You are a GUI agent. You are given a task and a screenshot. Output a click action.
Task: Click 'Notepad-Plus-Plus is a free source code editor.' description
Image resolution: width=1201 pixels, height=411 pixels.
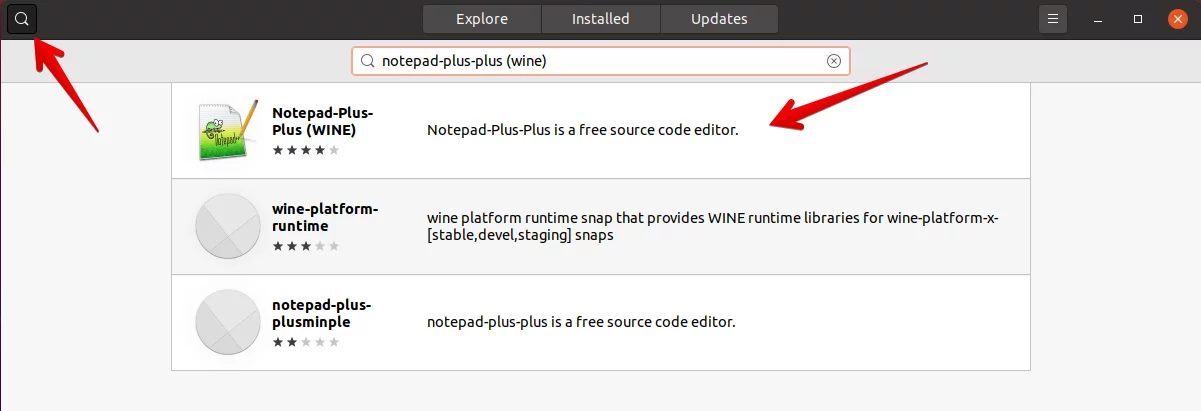pyautogui.click(x=583, y=130)
